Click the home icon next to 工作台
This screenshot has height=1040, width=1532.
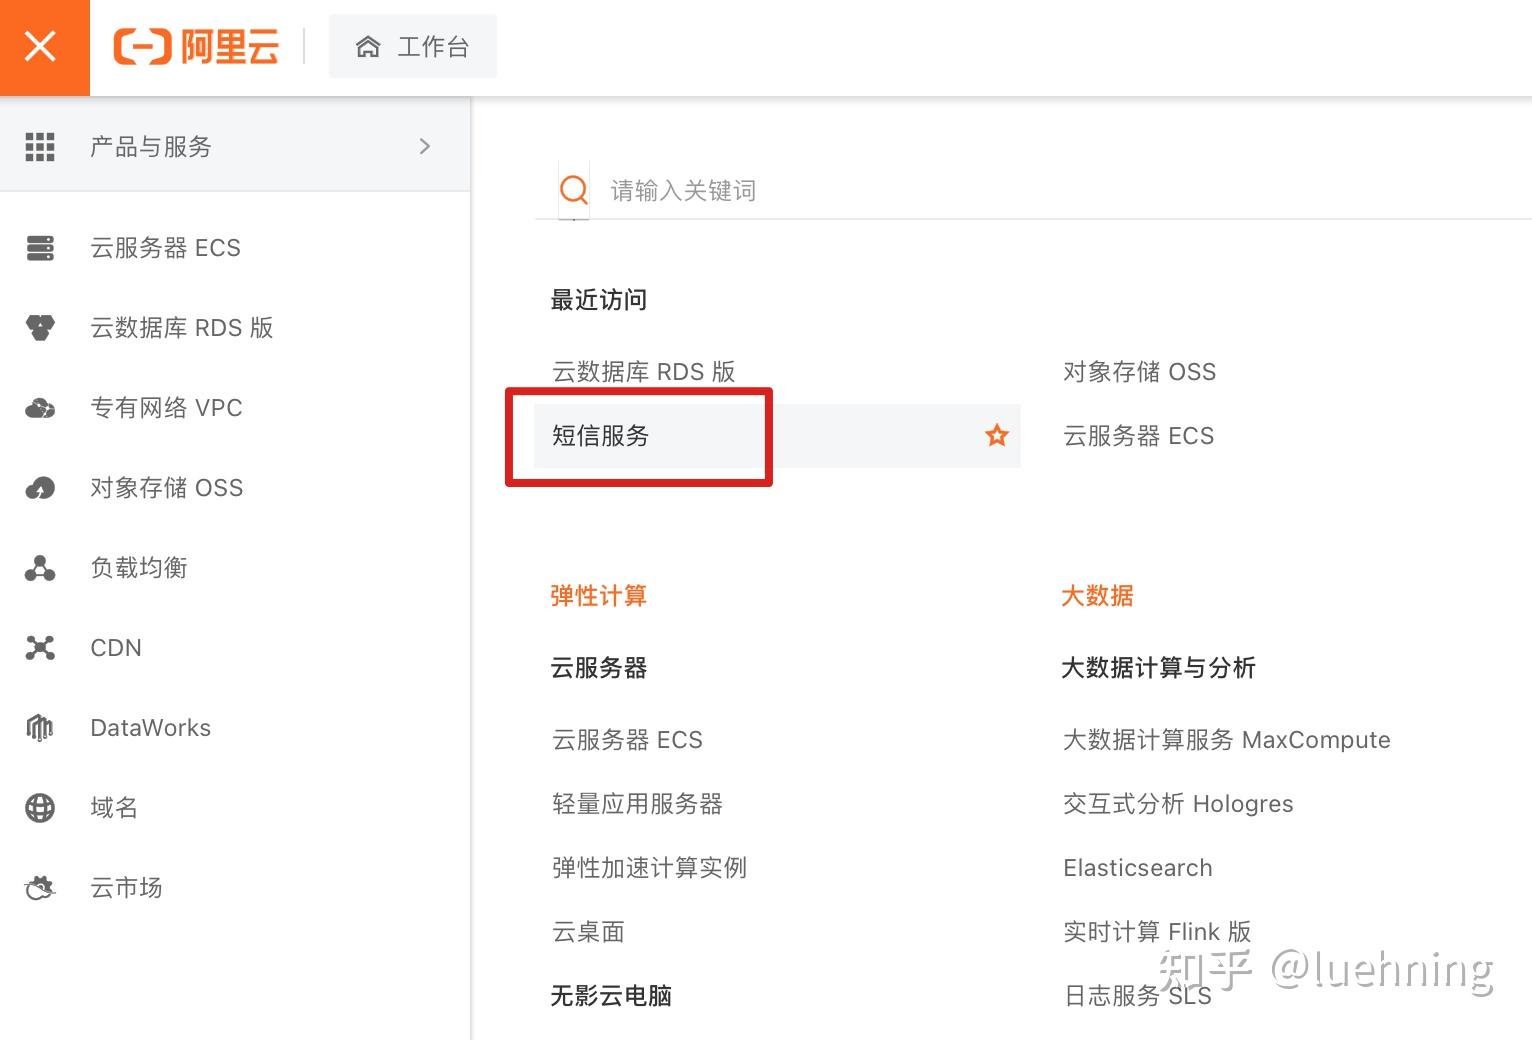[368, 47]
